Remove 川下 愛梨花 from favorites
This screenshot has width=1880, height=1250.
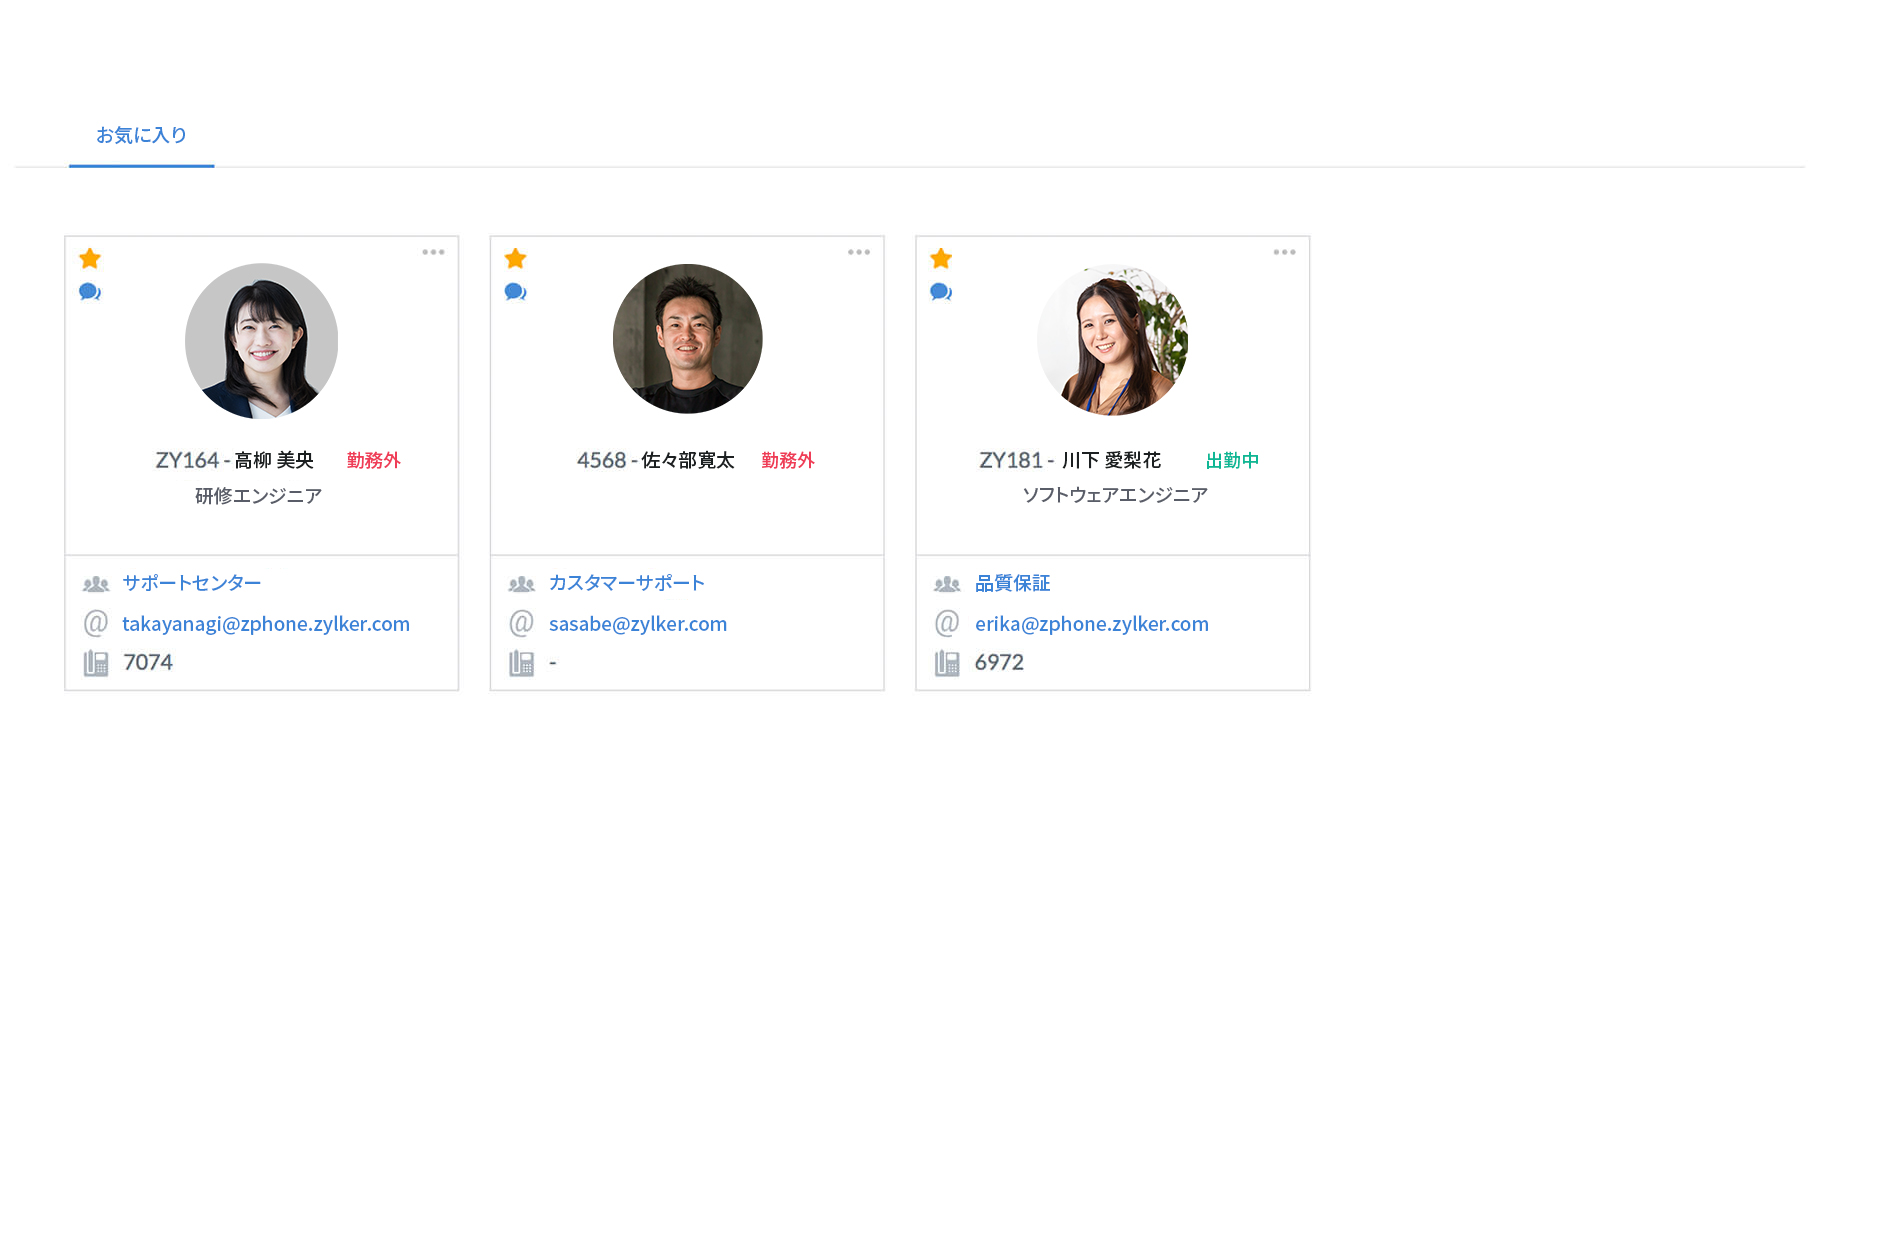(x=940, y=258)
